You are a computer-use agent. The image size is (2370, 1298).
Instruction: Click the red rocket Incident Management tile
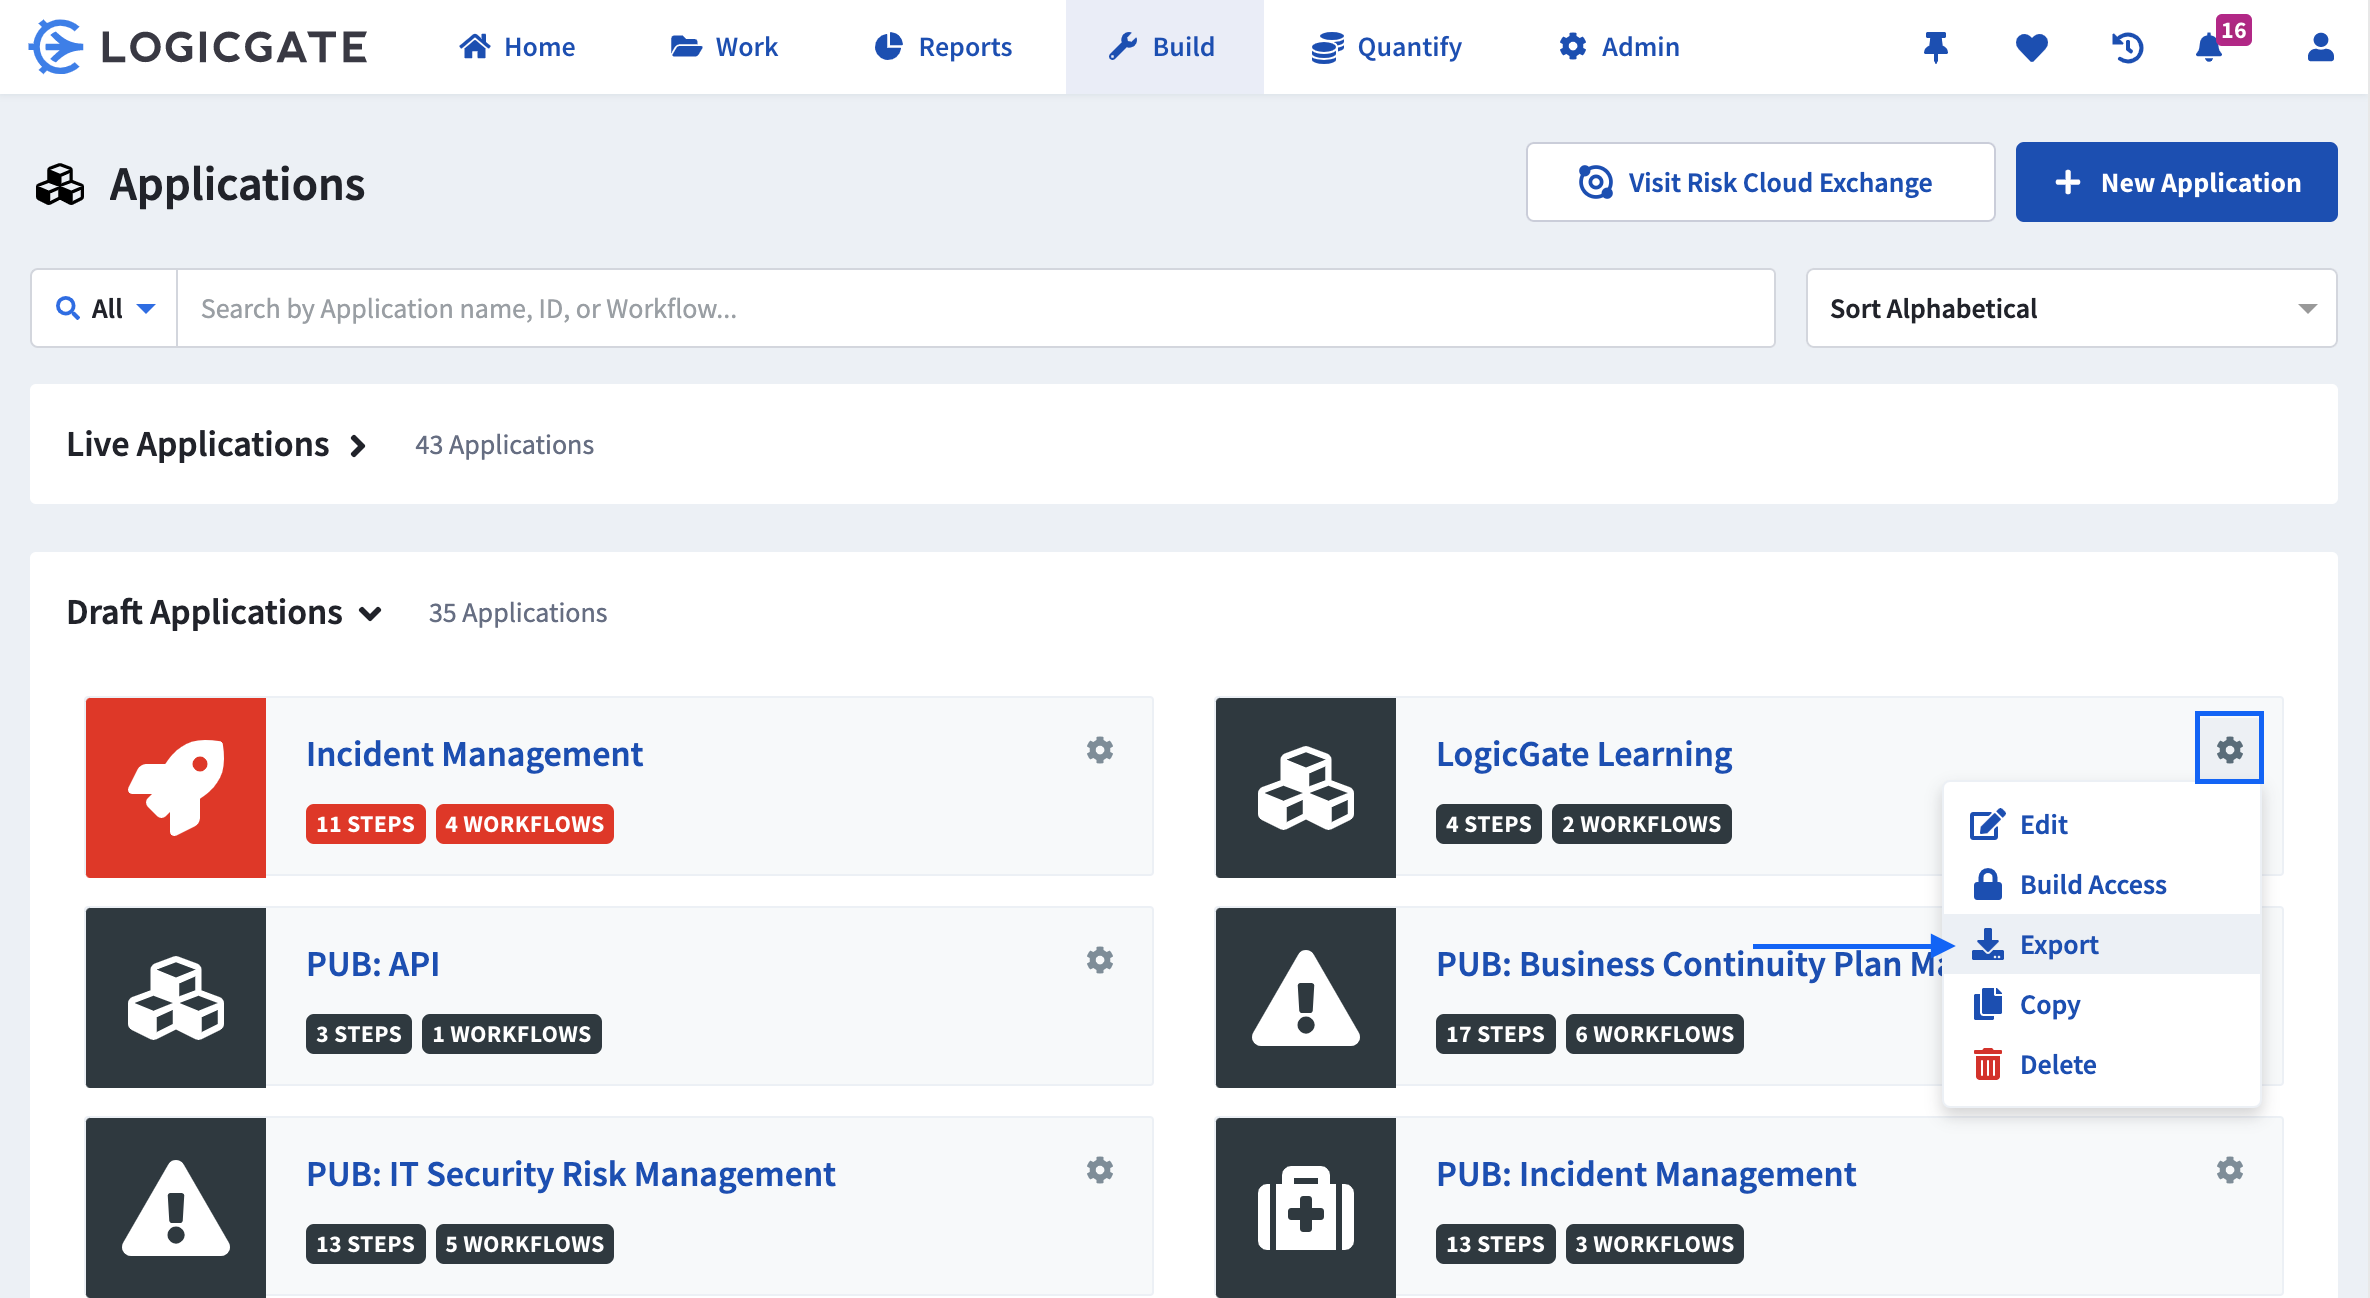coord(176,788)
